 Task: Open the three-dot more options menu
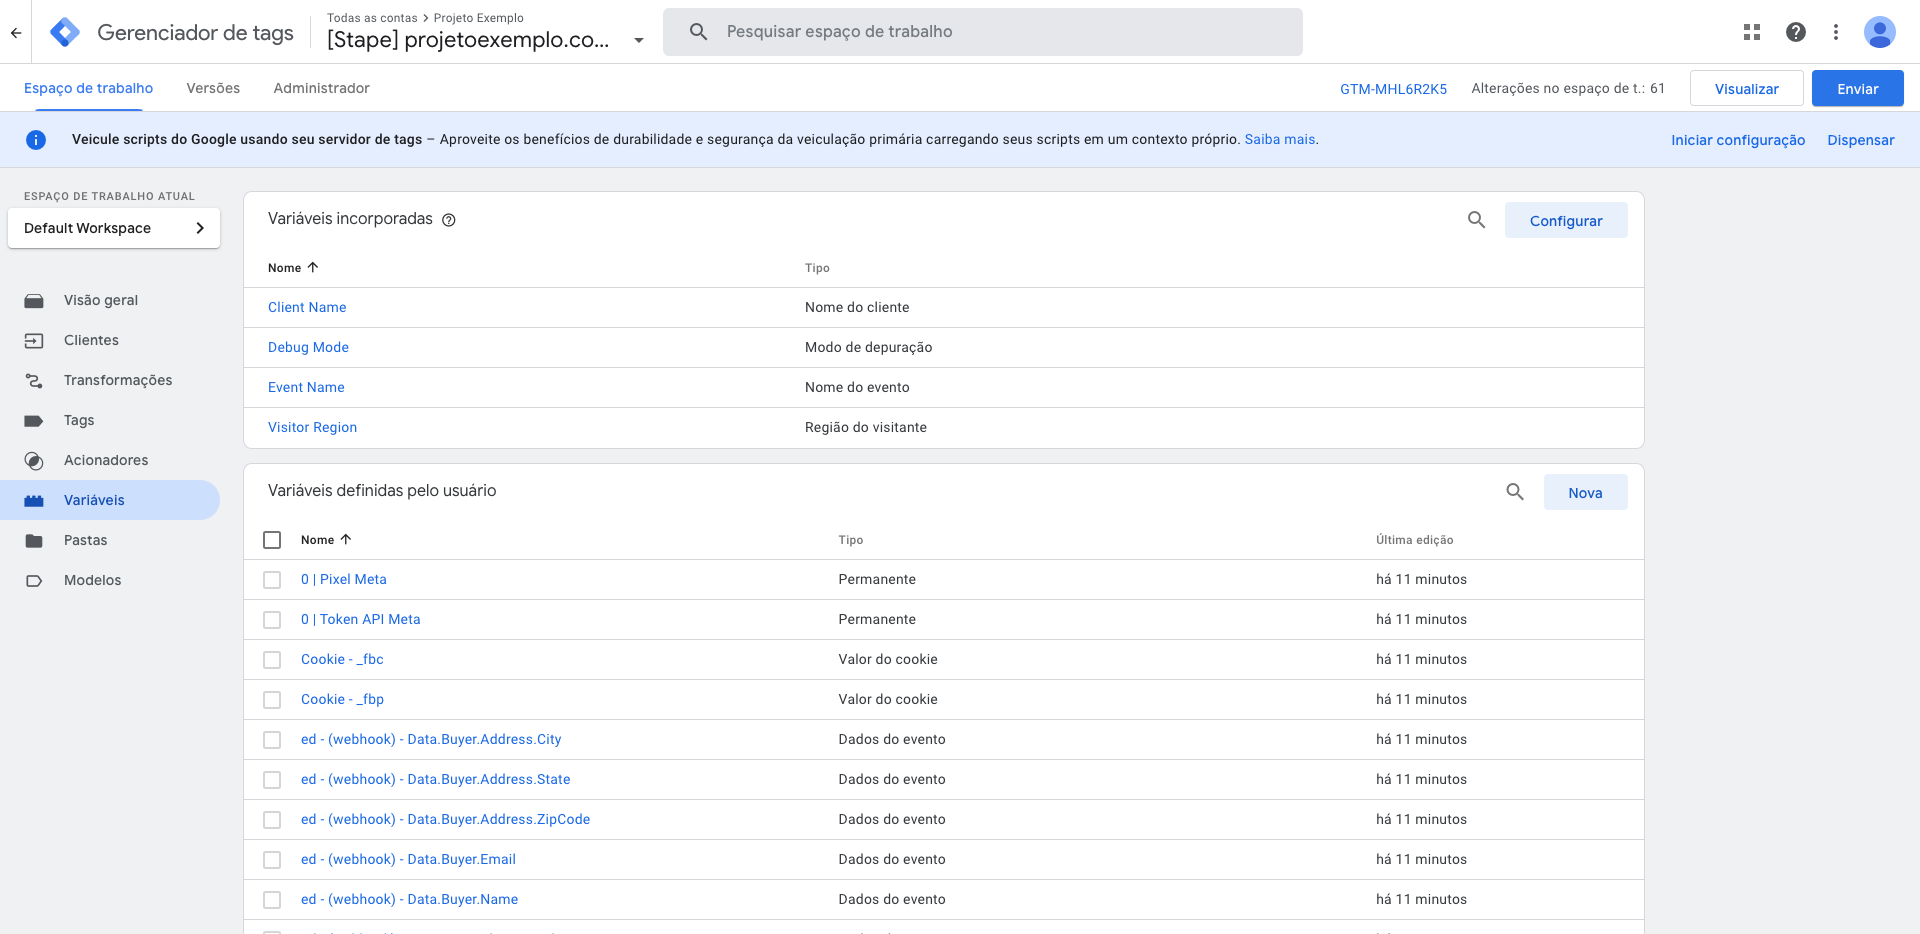pos(1835,32)
